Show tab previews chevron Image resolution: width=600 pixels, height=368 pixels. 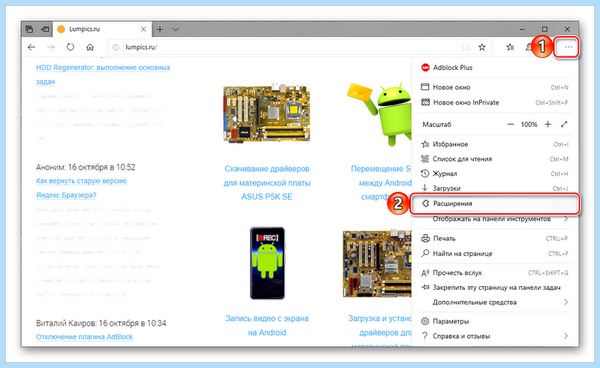[x=175, y=29]
